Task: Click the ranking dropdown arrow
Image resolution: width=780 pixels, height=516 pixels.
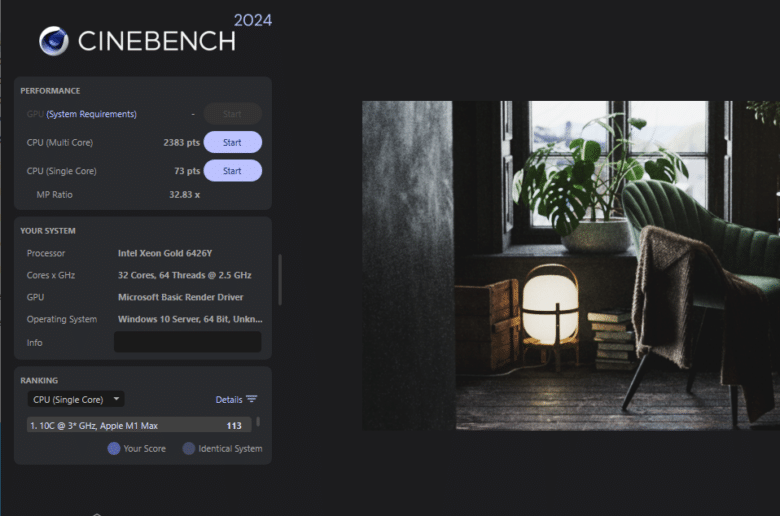Action: pyautogui.click(x=116, y=399)
